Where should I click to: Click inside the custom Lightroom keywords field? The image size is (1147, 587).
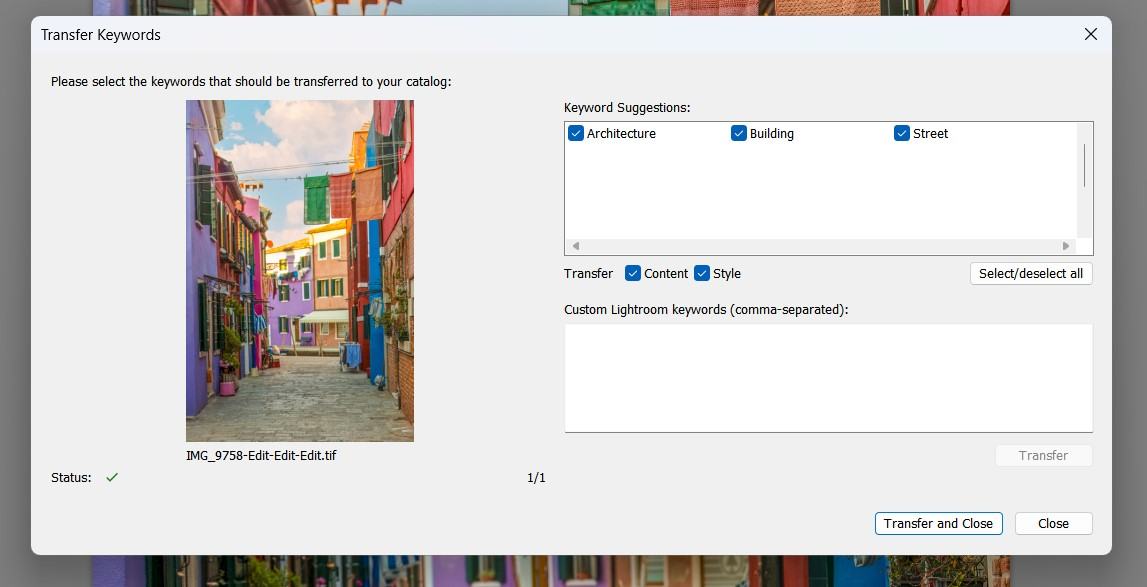point(828,378)
